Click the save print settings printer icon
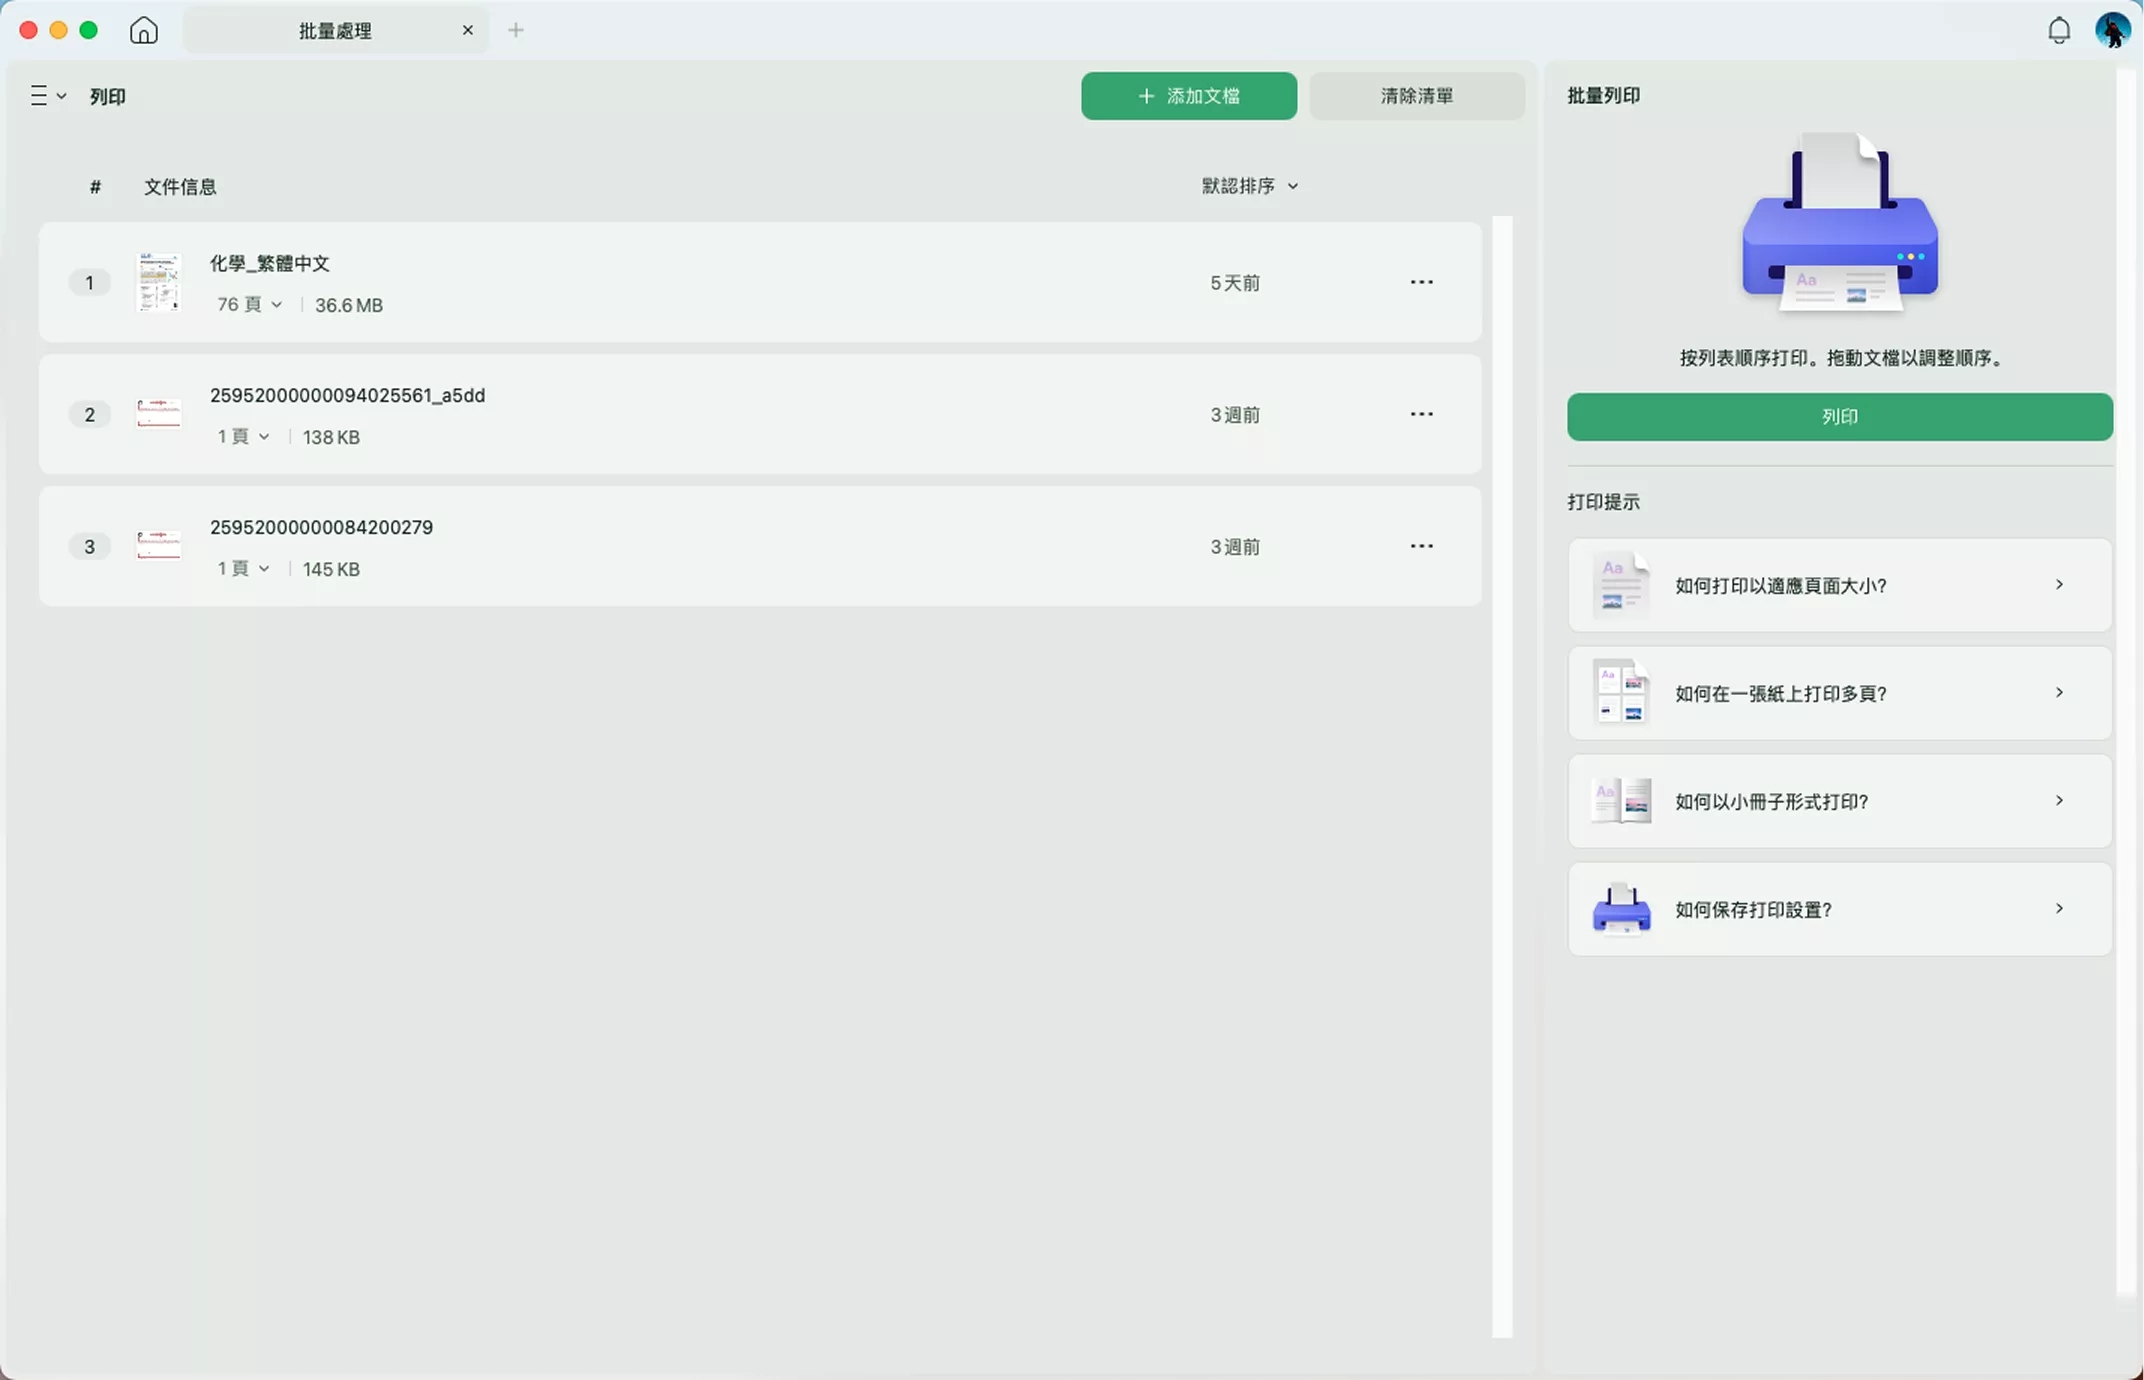 pos(1621,908)
